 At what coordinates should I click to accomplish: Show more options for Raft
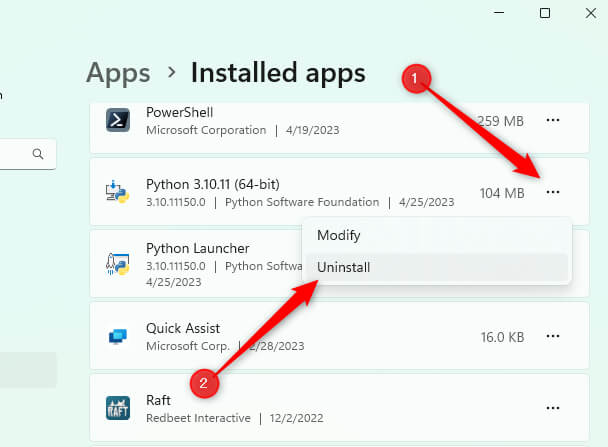[x=553, y=408]
